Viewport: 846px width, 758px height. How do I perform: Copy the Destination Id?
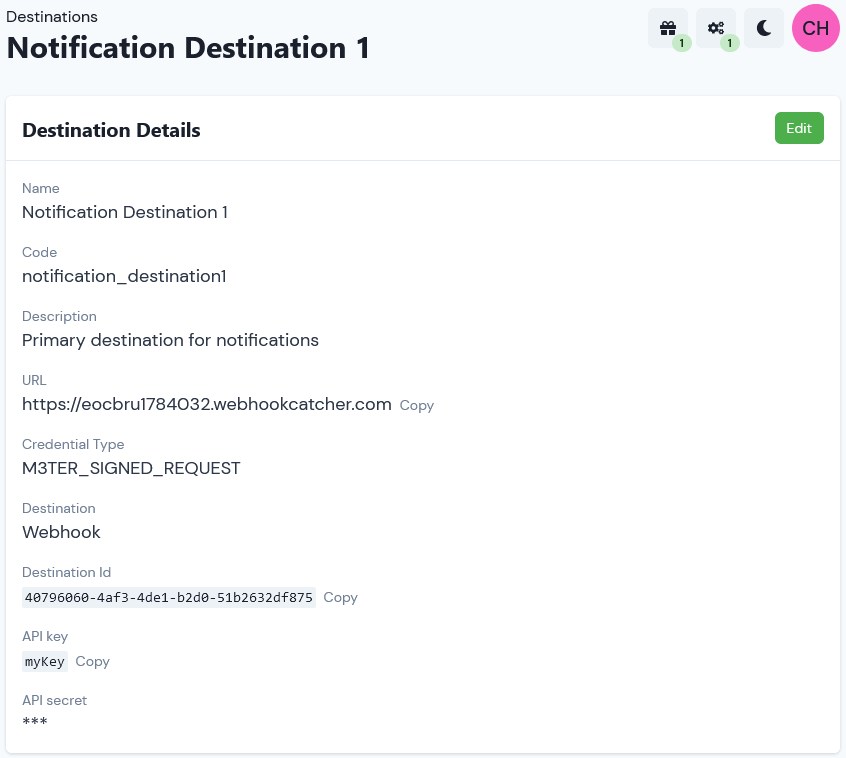pos(340,597)
